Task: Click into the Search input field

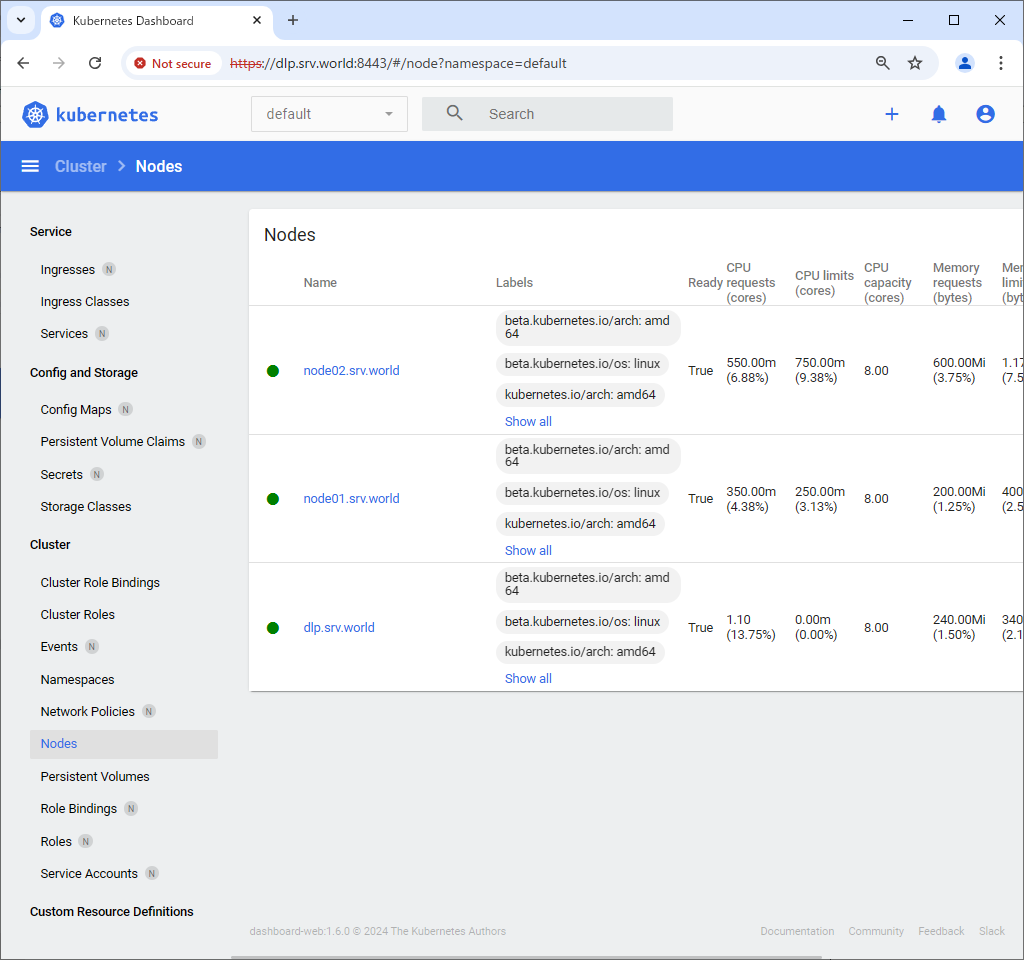Action: tap(547, 114)
